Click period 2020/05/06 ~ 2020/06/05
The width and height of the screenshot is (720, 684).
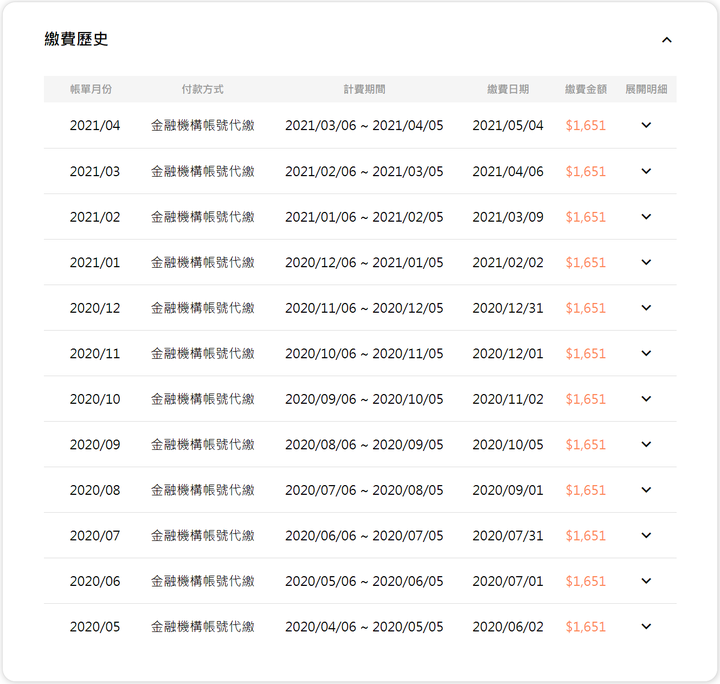364,581
